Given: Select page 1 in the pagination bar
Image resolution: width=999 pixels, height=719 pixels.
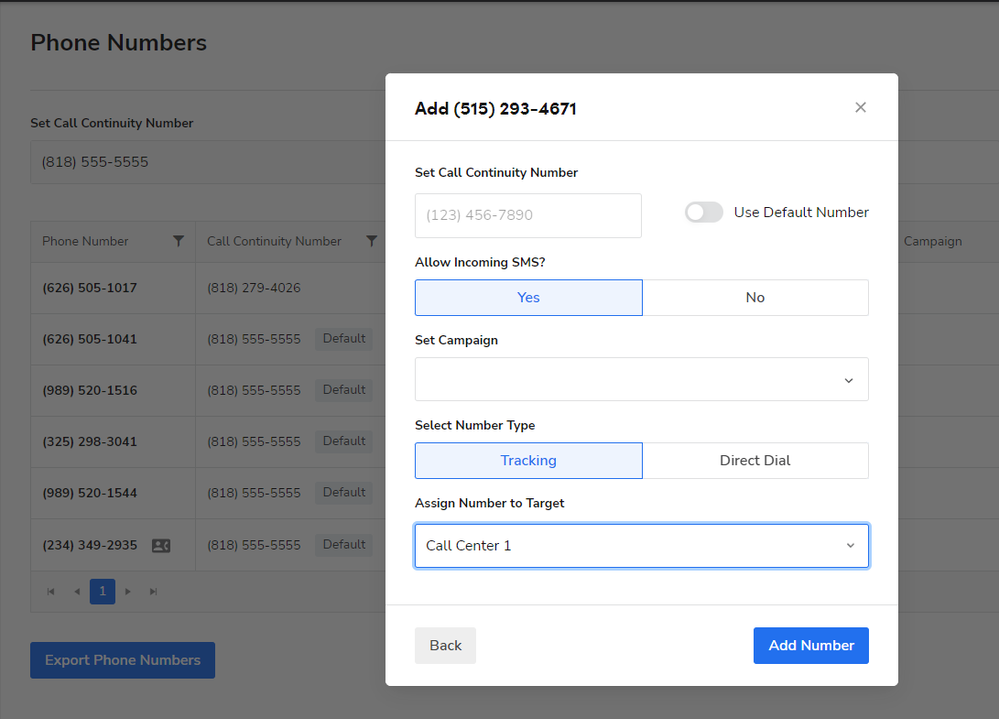Looking at the screenshot, I should pyautogui.click(x=102, y=591).
